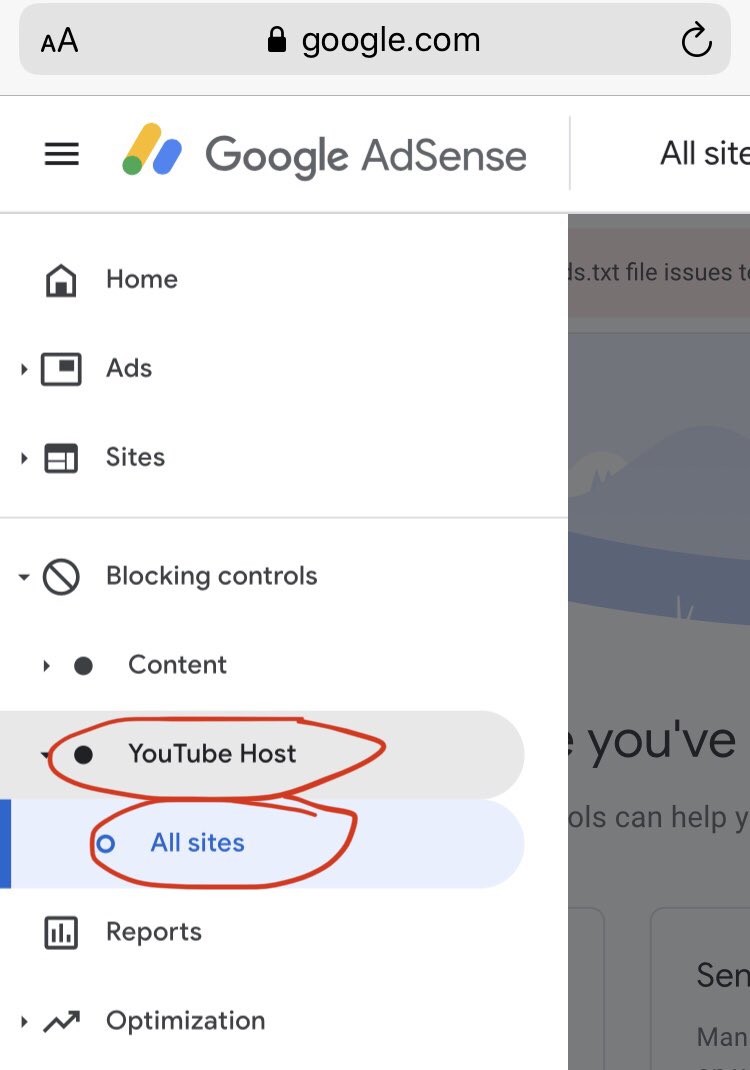Image resolution: width=750 pixels, height=1070 pixels.
Task: Select Blocking controls menu label
Action: (212, 576)
